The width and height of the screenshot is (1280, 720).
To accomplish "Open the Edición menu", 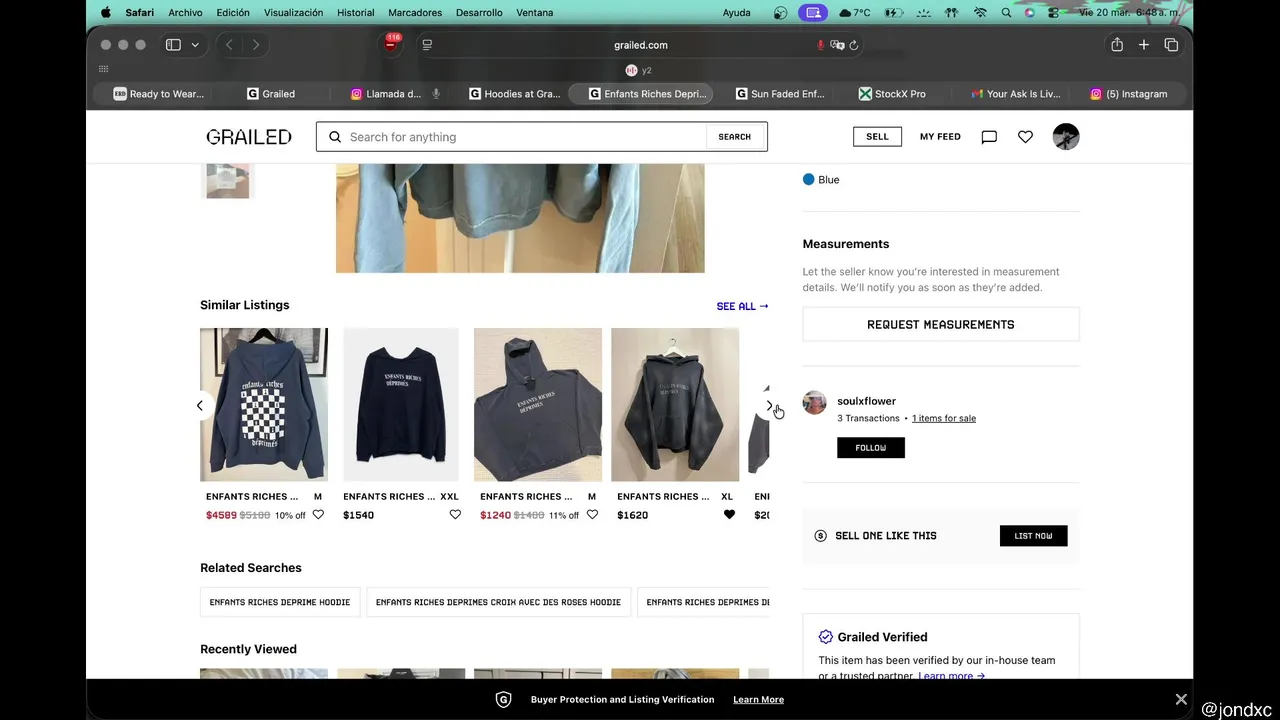I will [x=233, y=12].
